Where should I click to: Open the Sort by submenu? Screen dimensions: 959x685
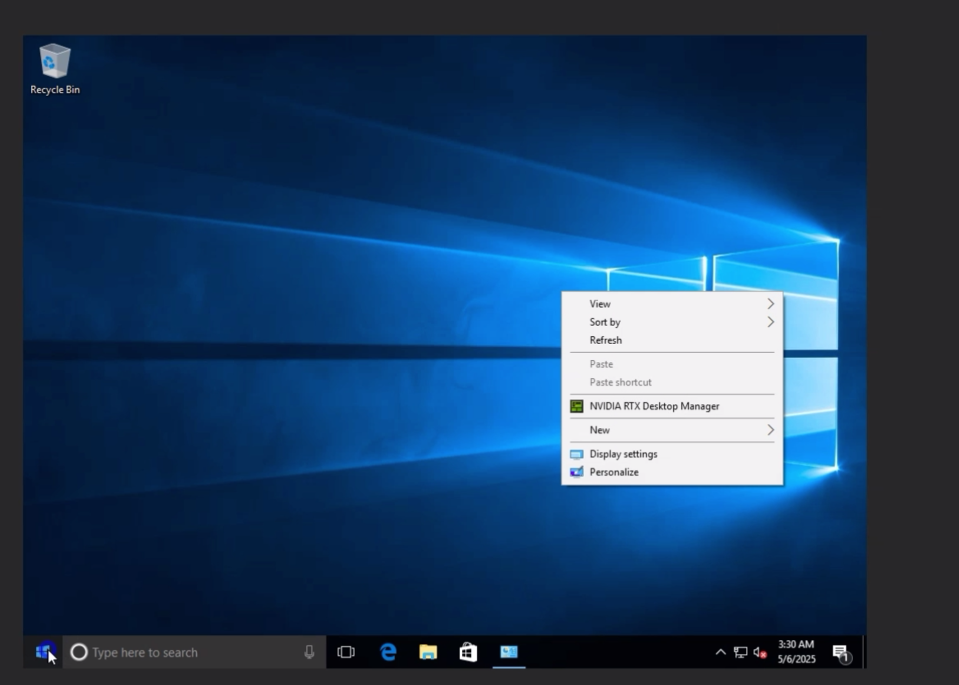(x=672, y=322)
